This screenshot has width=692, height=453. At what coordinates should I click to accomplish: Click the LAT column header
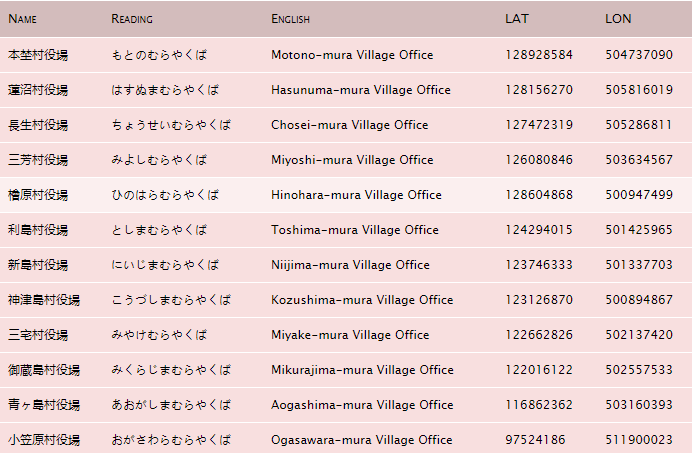[x=517, y=19]
